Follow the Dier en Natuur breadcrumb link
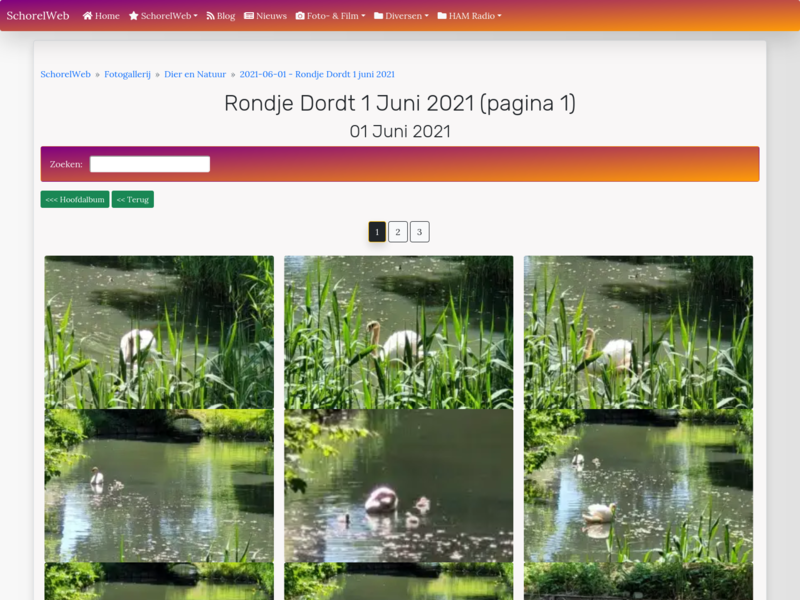This screenshot has width=800, height=600. tap(195, 74)
